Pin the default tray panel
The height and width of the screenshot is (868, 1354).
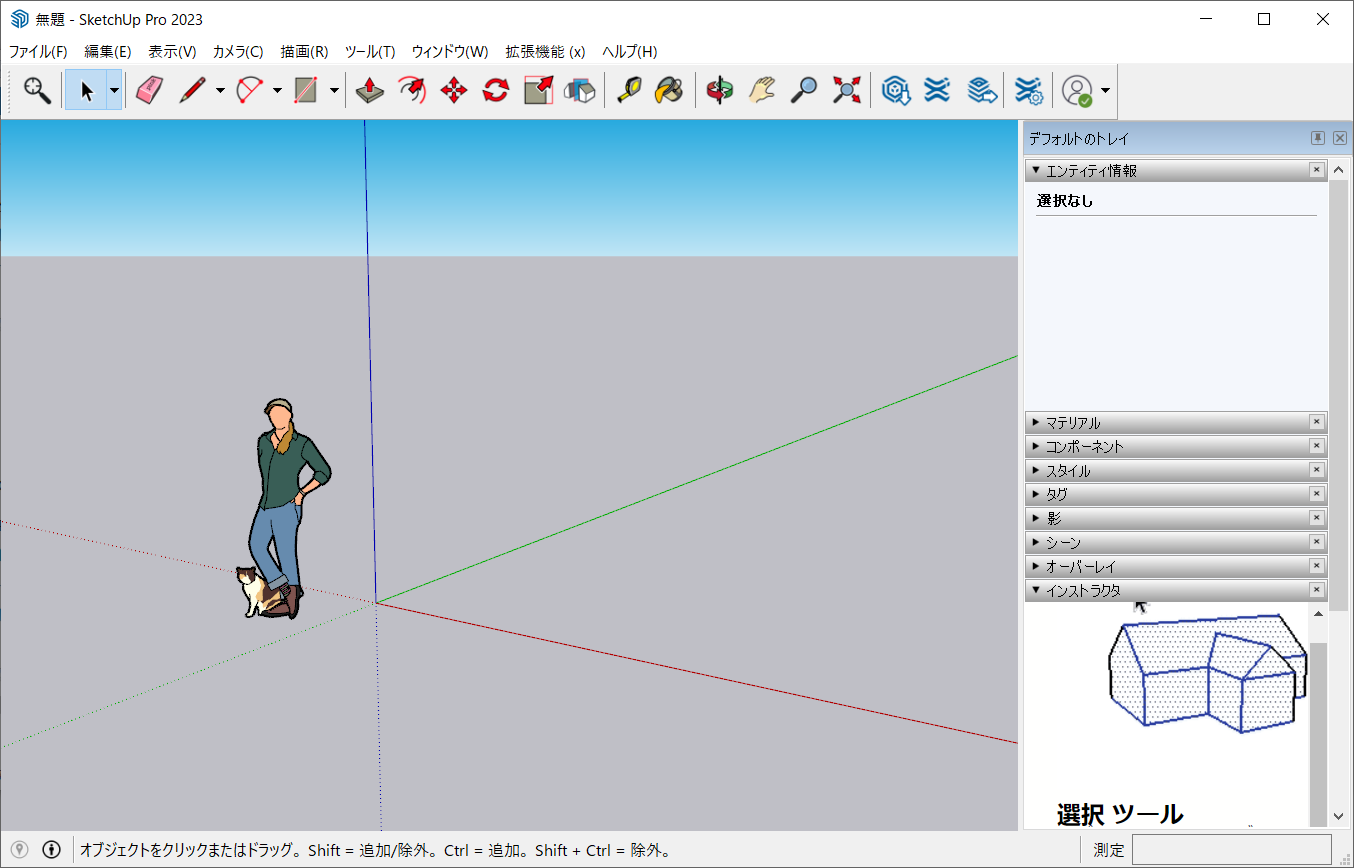pyautogui.click(x=1318, y=138)
